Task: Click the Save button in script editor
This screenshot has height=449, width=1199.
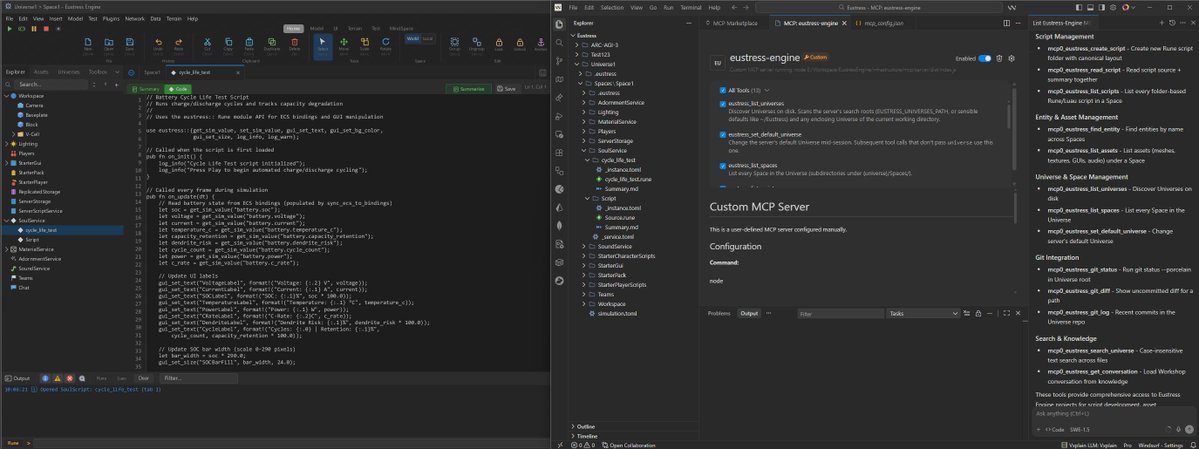Action: coord(506,89)
